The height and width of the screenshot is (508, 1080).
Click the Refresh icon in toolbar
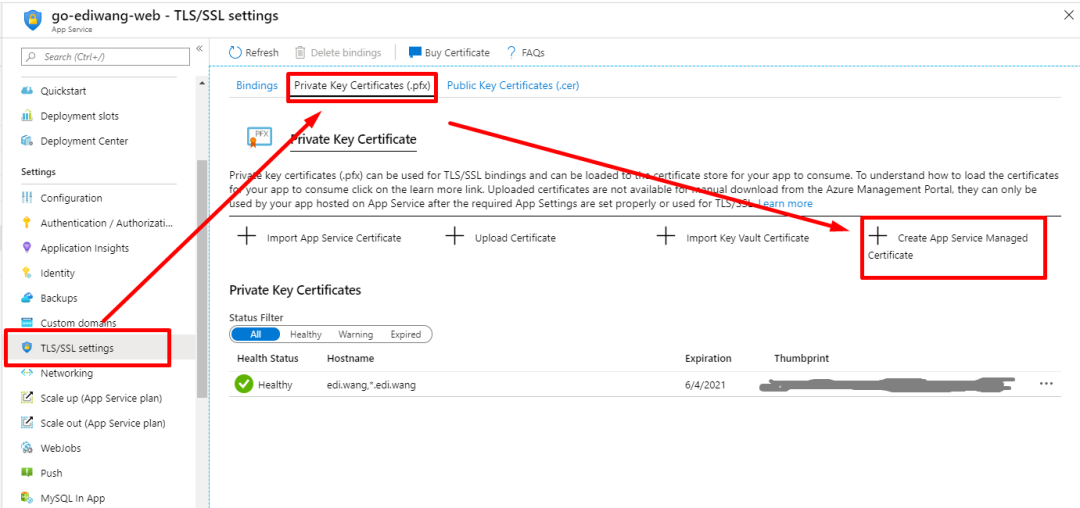point(236,52)
